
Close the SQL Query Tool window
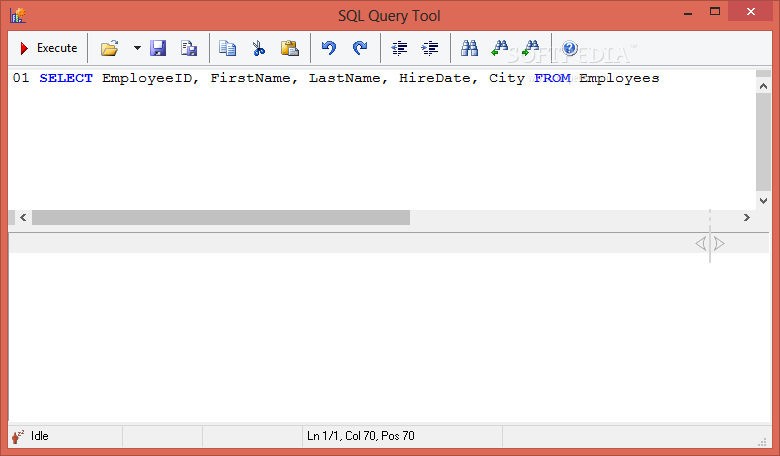pyautogui.click(x=751, y=11)
